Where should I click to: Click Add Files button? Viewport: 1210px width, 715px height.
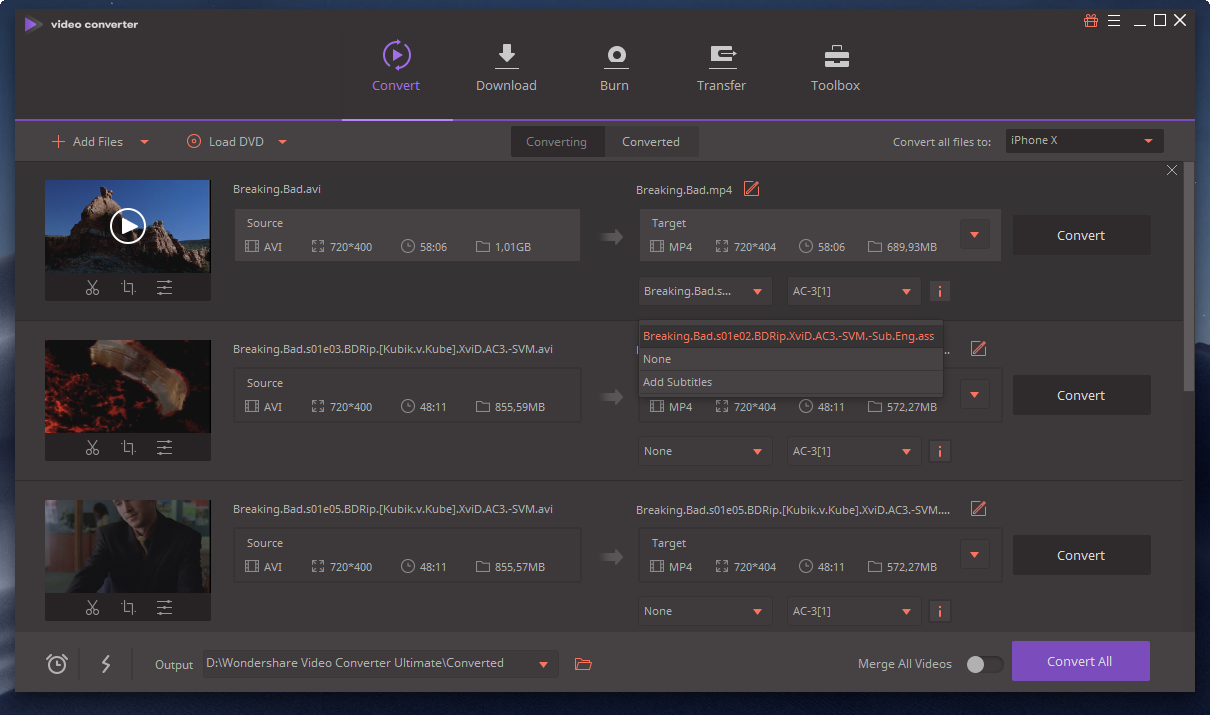[88, 142]
